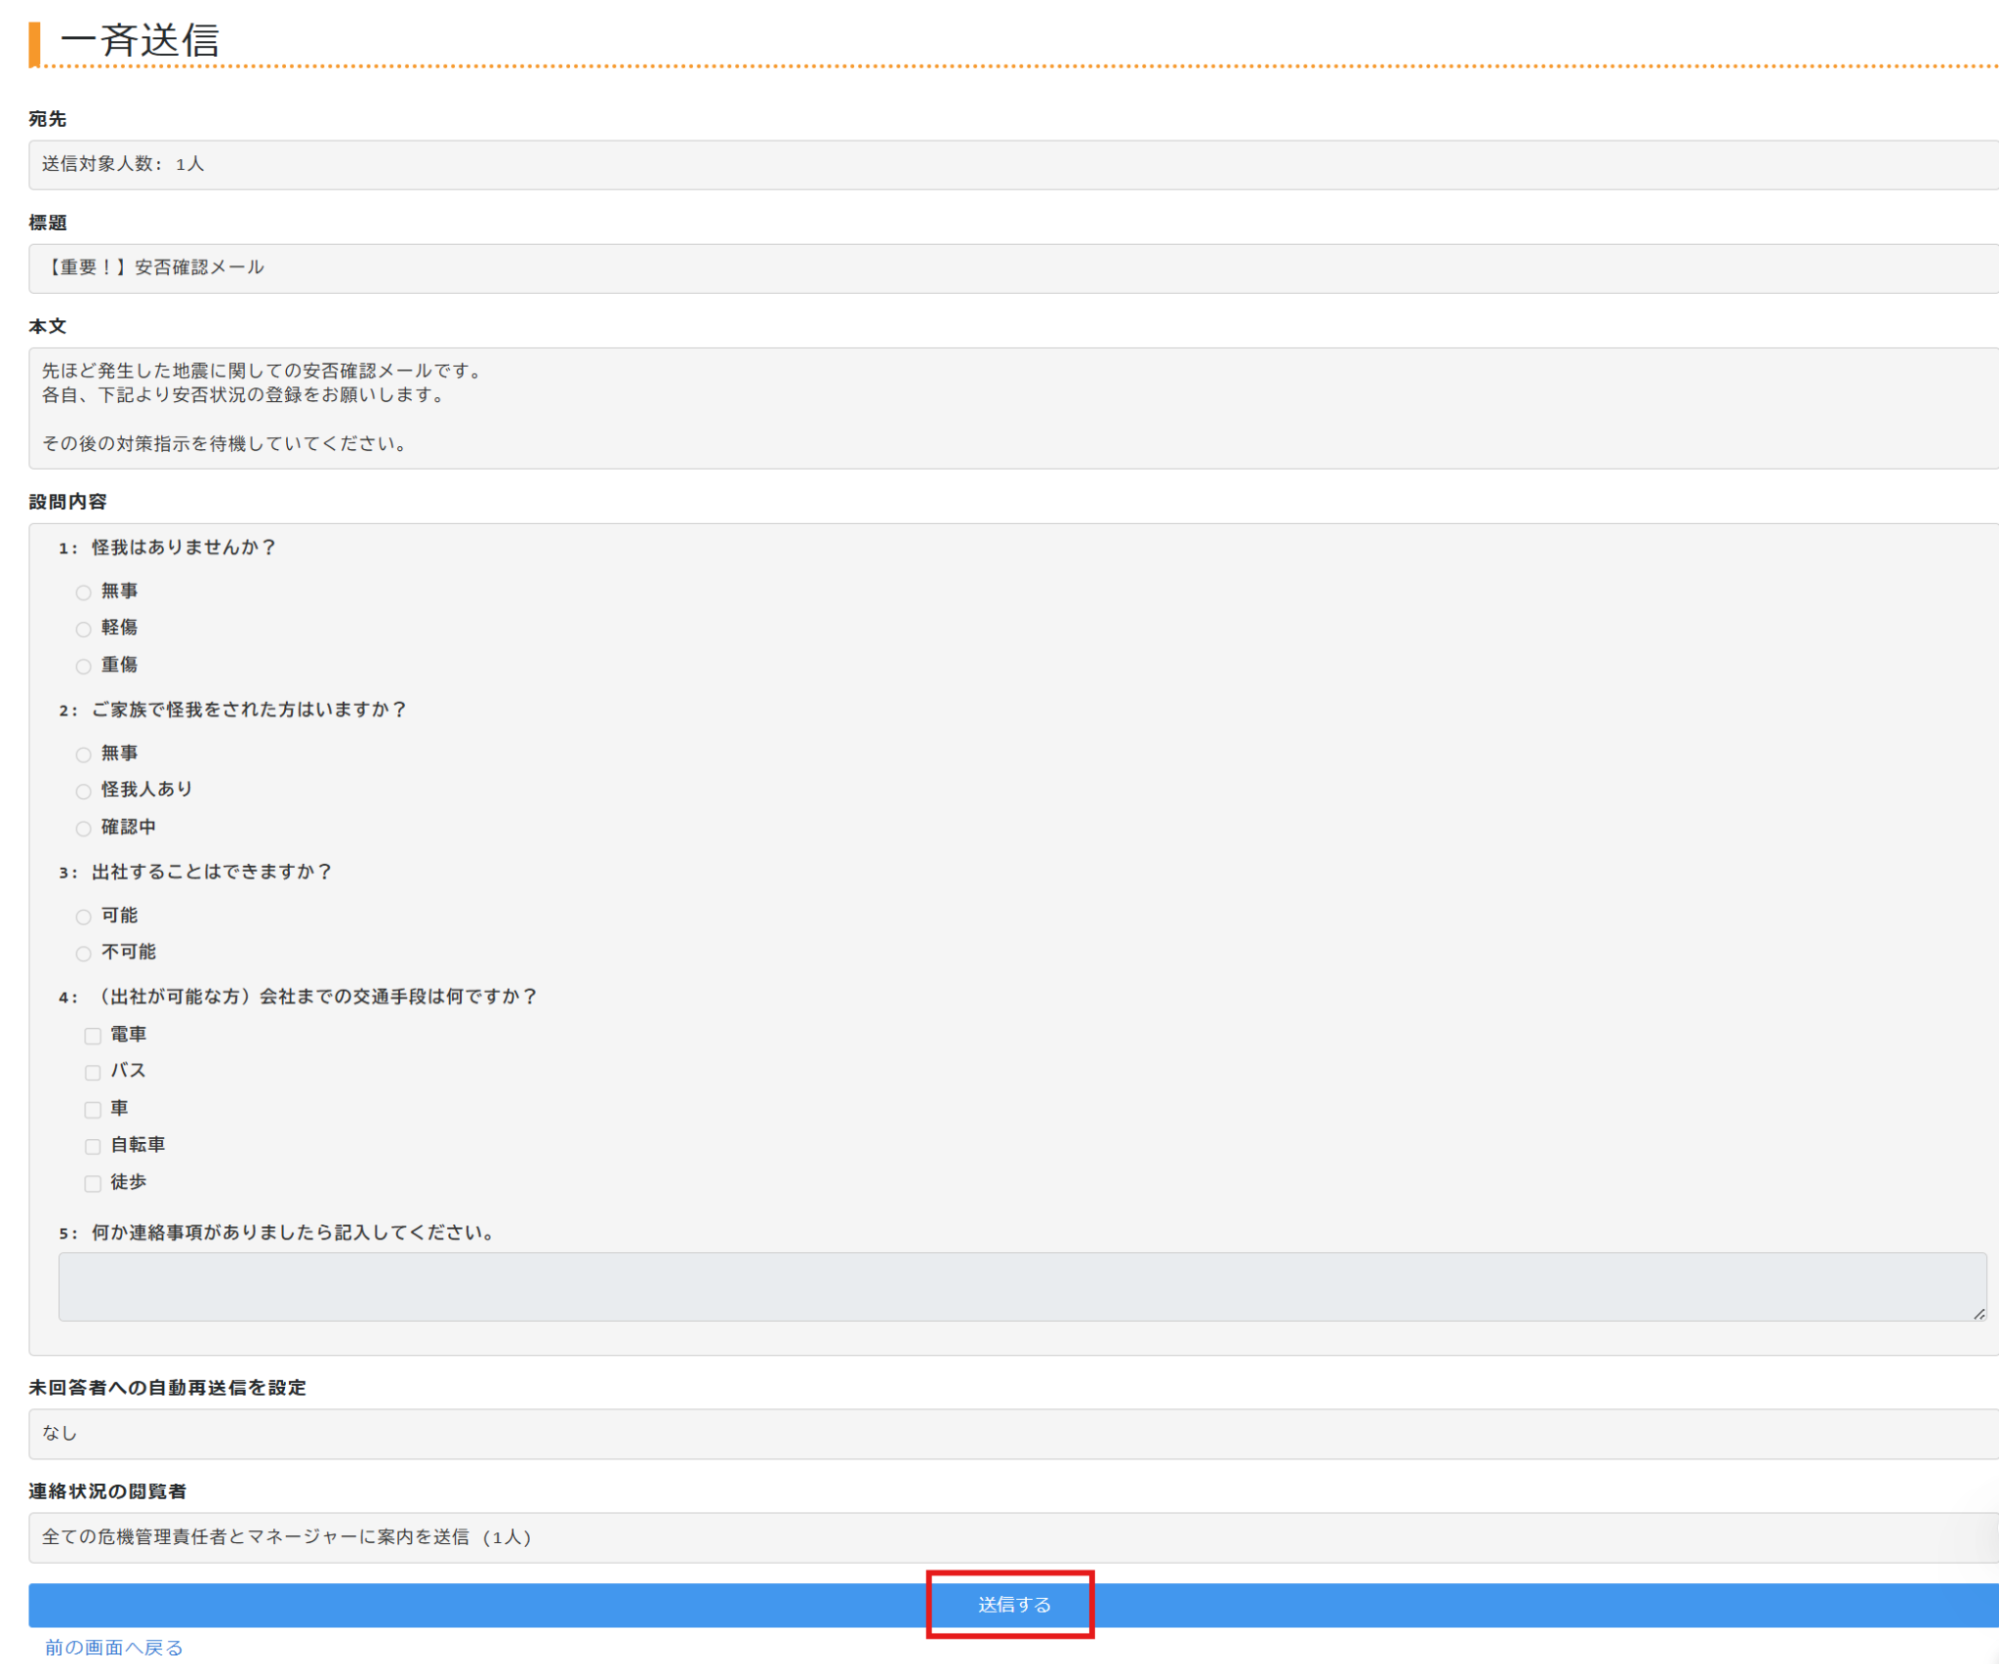Select 不可能 radio option
The image size is (1999, 1665).
point(84,953)
